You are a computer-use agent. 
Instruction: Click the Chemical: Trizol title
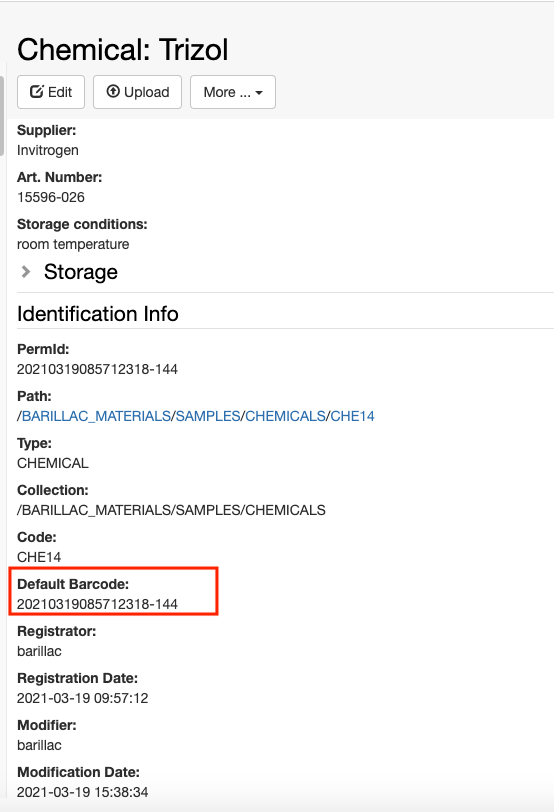point(123,50)
